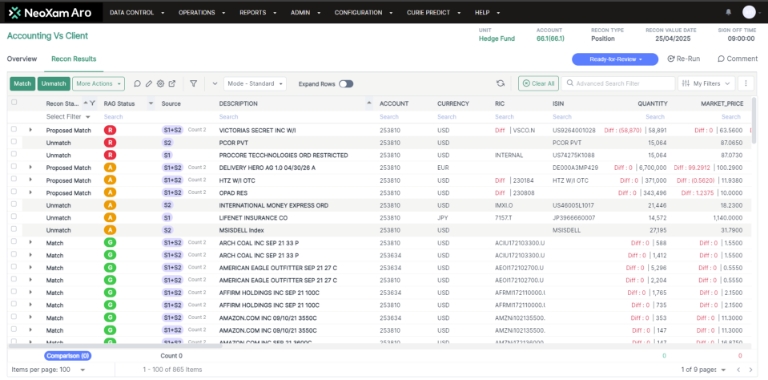Image resolution: width=768 pixels, height=380 pixels.
Task: Check the PCOR PVT row checkbox
Action: coord(14,142)
